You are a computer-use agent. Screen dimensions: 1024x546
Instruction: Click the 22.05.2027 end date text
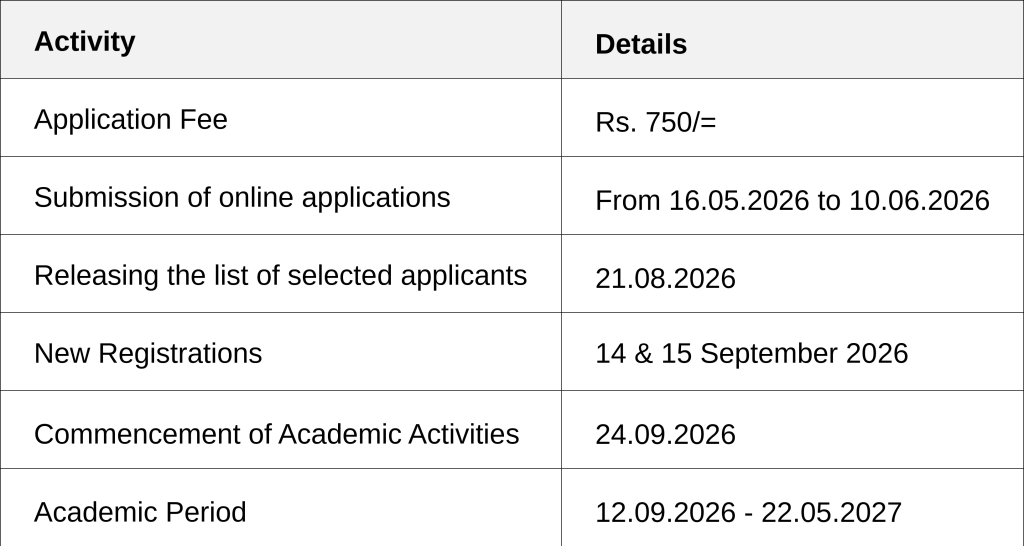pos(831,512)
